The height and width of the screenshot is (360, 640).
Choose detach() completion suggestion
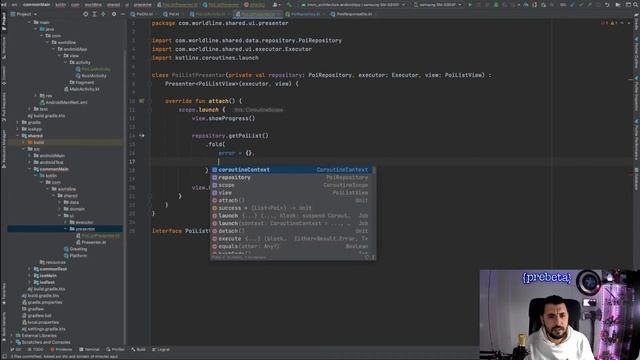point(291,231)
